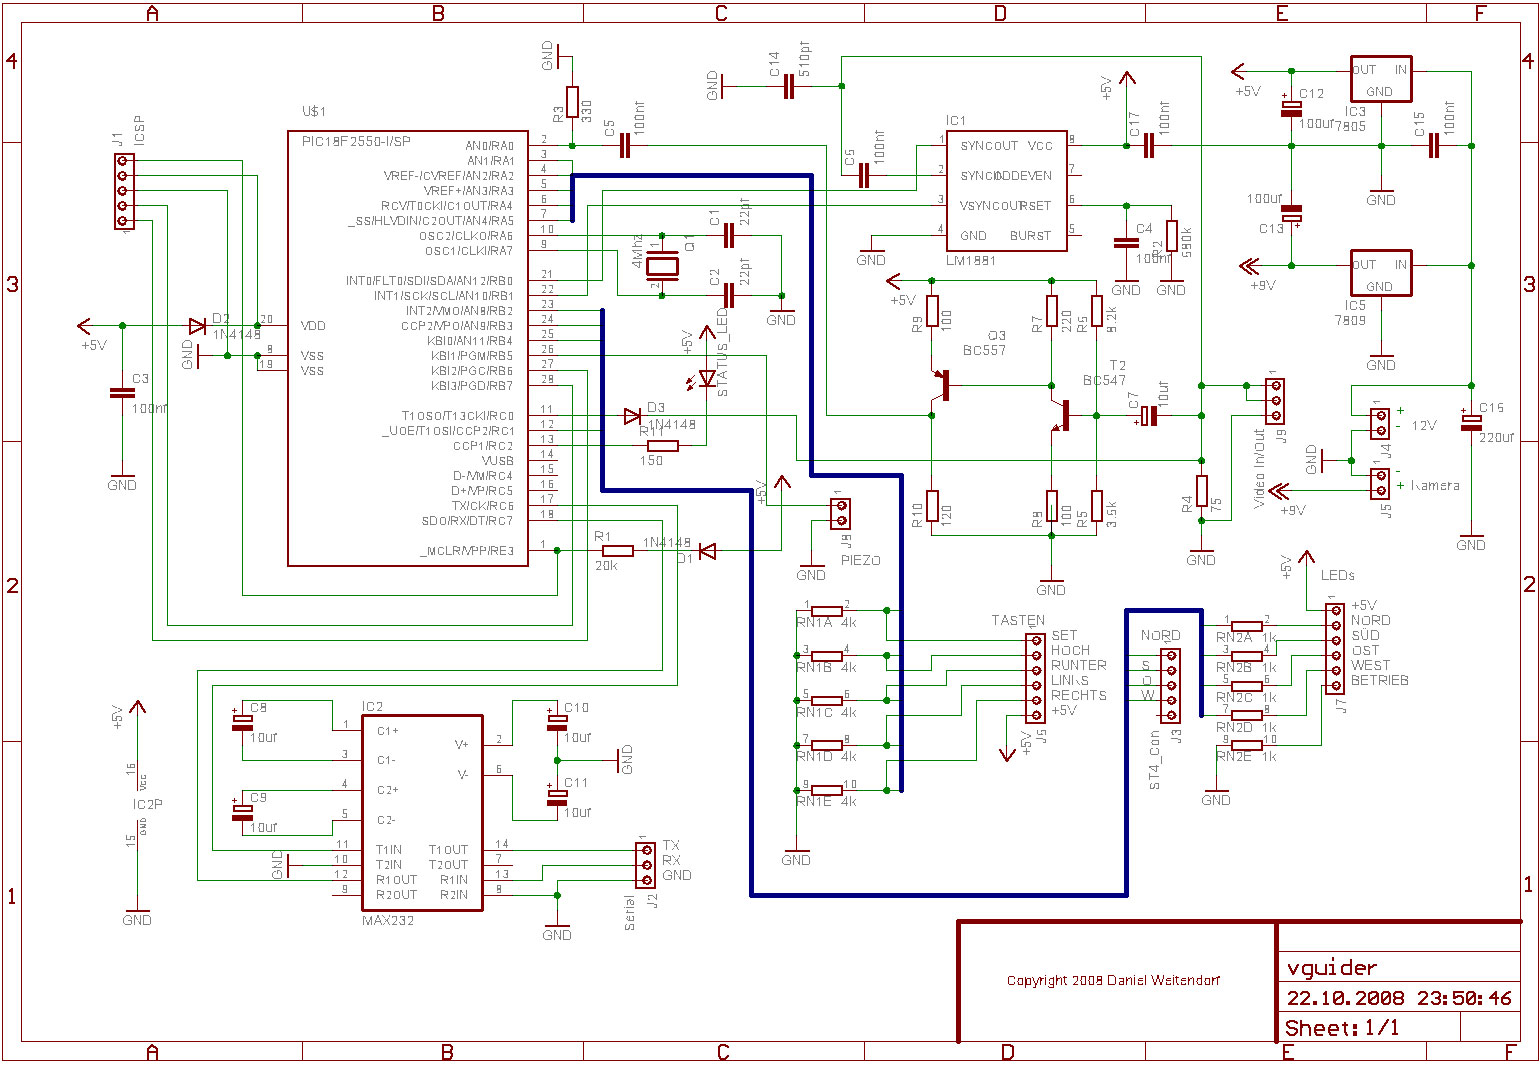Click the VUSB pin label

[497, 461]
